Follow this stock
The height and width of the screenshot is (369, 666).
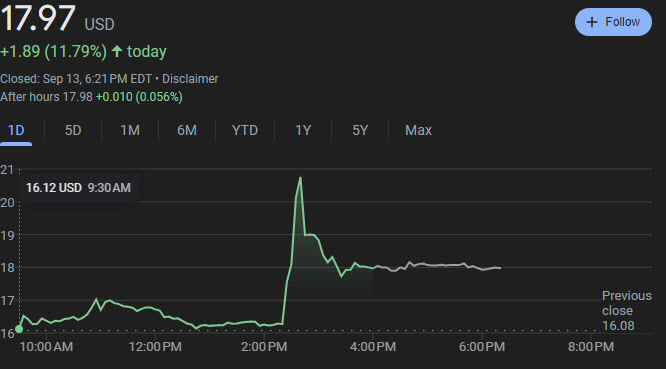coord(613,22)
